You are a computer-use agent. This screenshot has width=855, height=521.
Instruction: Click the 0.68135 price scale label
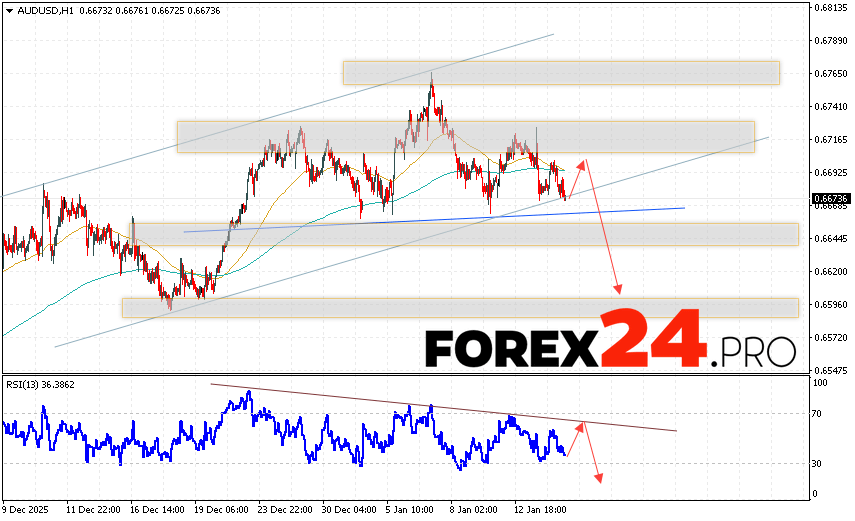pyautogui.click(x=831, y=8)
